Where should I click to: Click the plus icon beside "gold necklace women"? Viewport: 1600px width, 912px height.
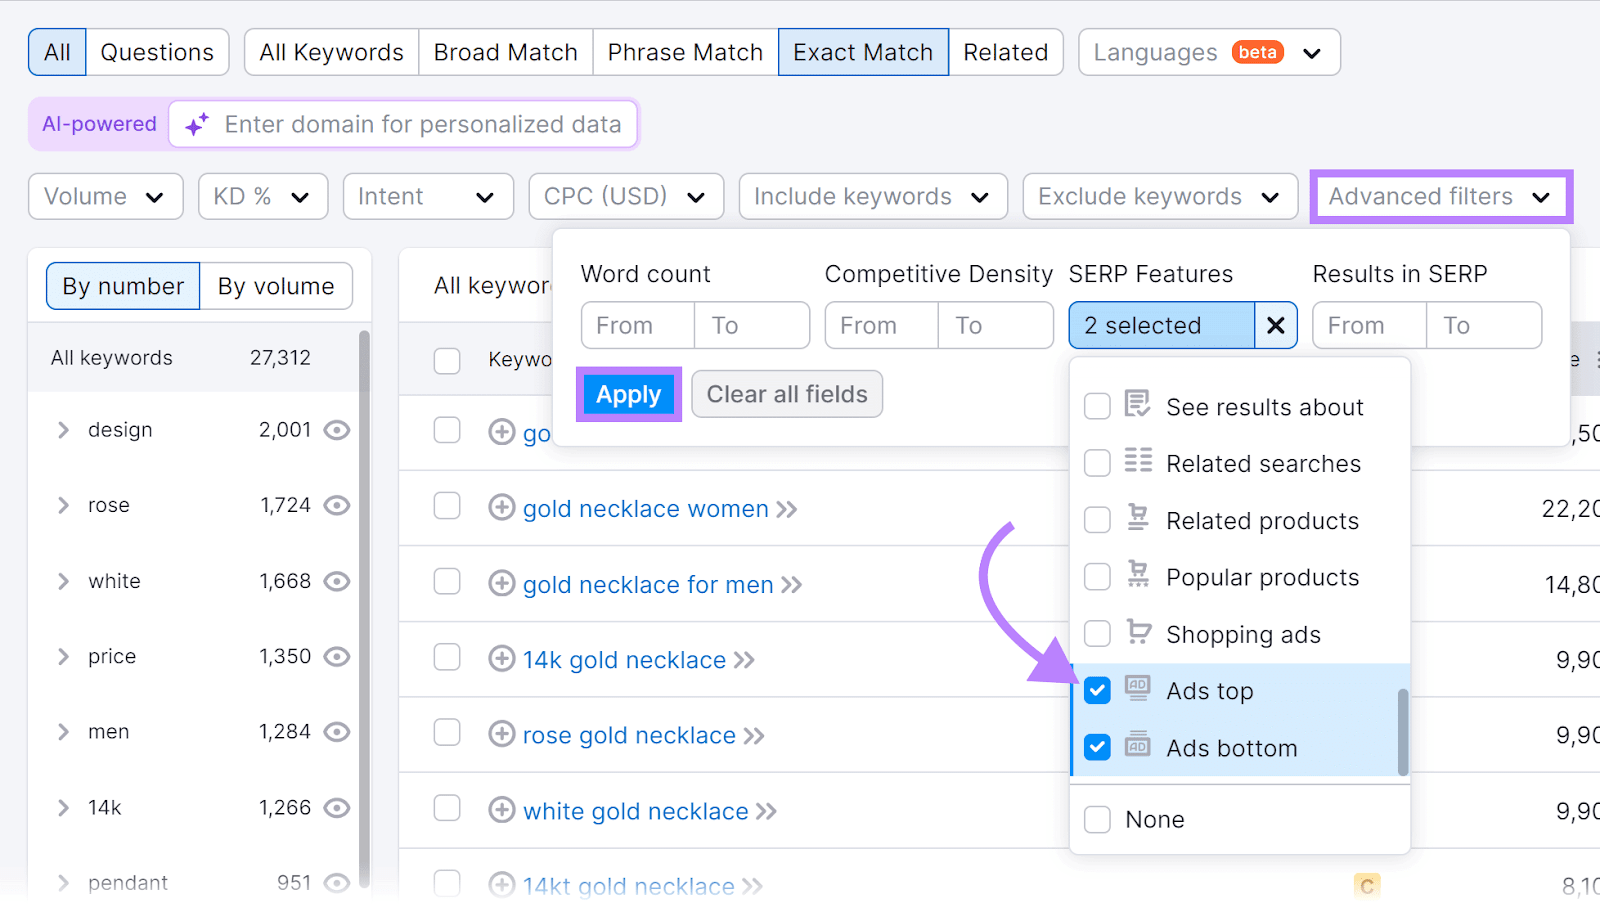(x=502, y=508)
